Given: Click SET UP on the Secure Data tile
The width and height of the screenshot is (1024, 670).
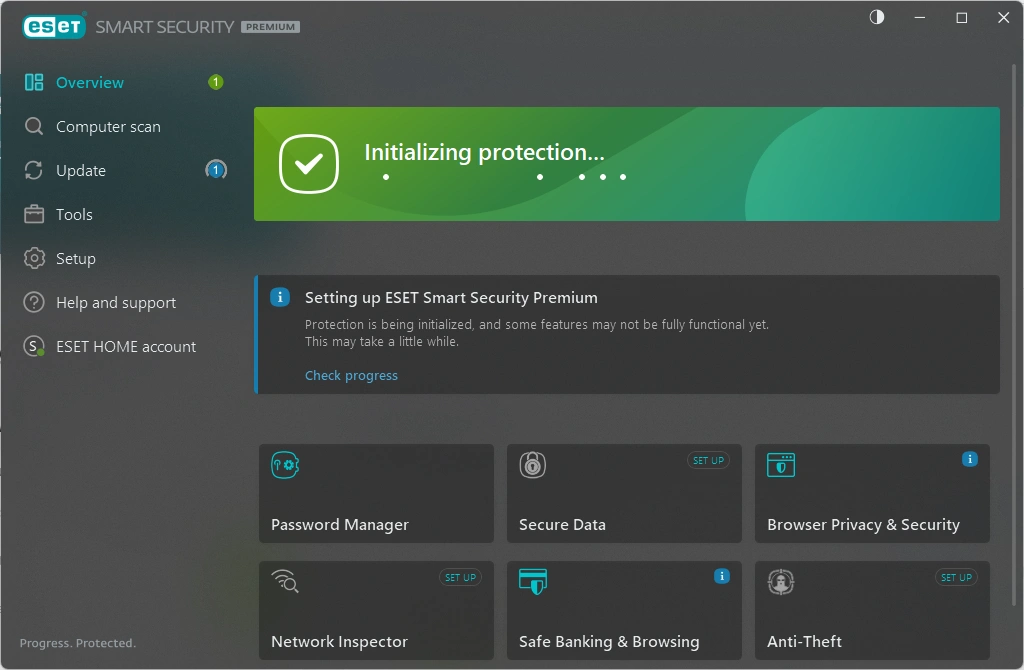Looking at the screenshot, I should tap(709, 460).
